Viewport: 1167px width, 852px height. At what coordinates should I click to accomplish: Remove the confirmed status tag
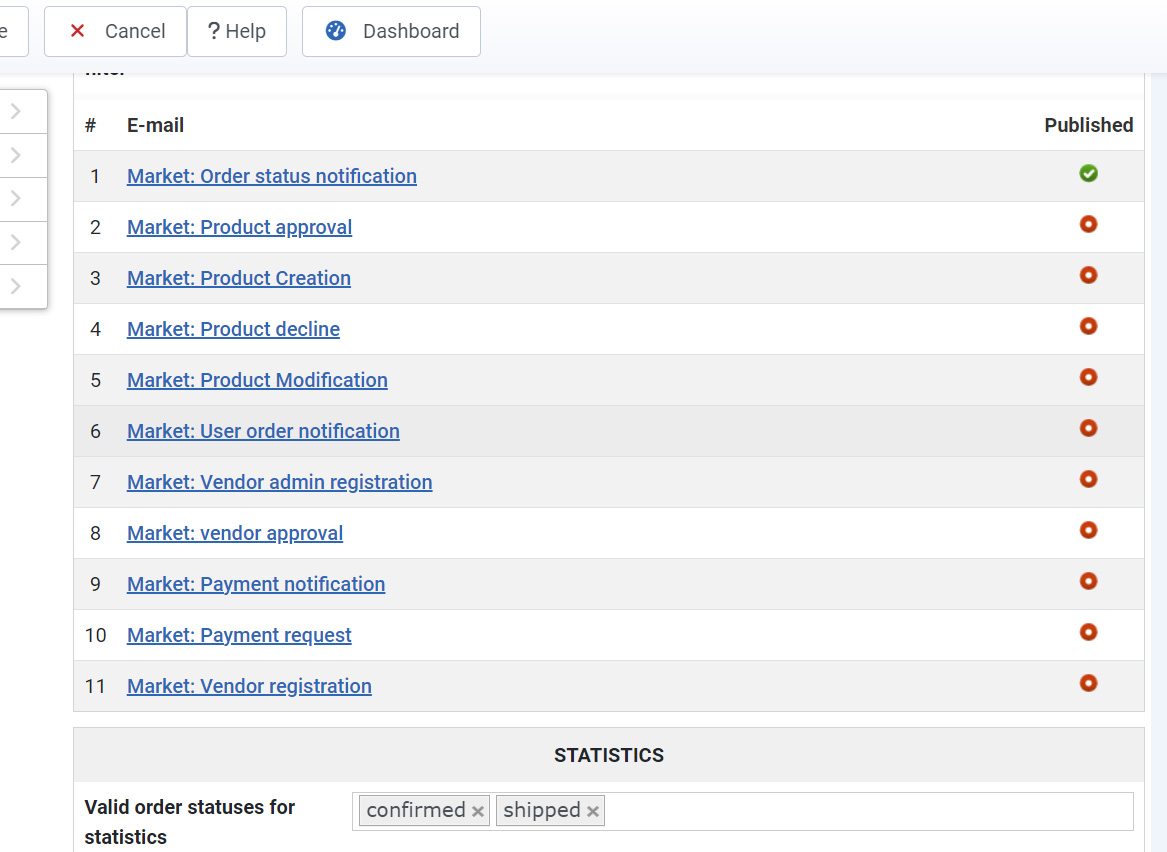point(478,811)
